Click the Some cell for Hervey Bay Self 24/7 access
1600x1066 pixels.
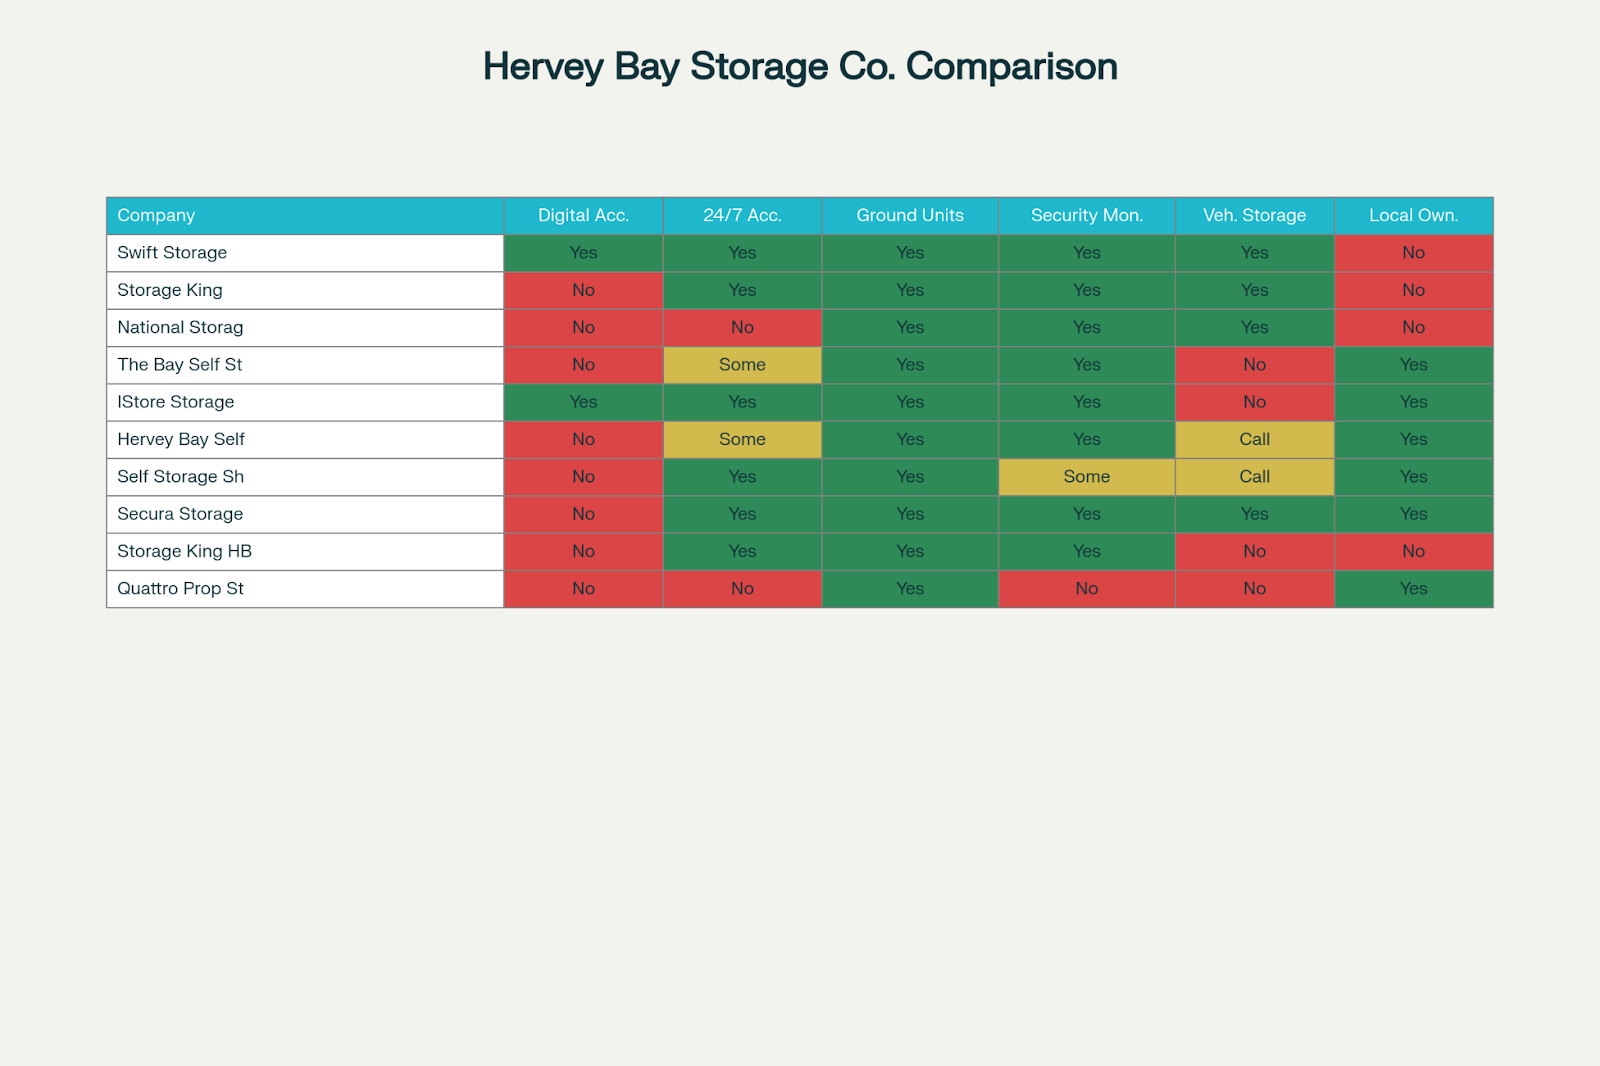(742, 439)
